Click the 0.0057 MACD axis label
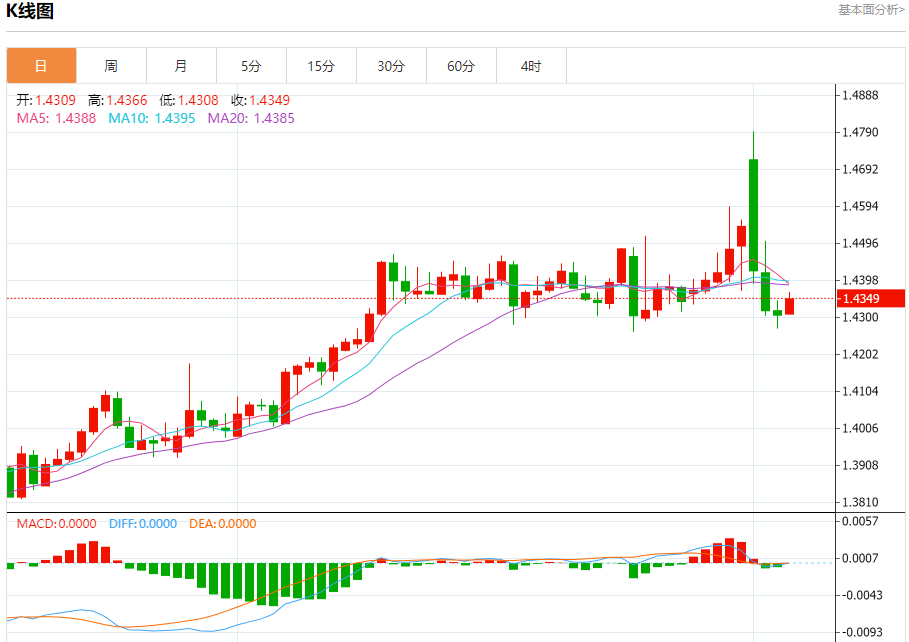Viewport: 909px width, 642px height. [860, 521]
